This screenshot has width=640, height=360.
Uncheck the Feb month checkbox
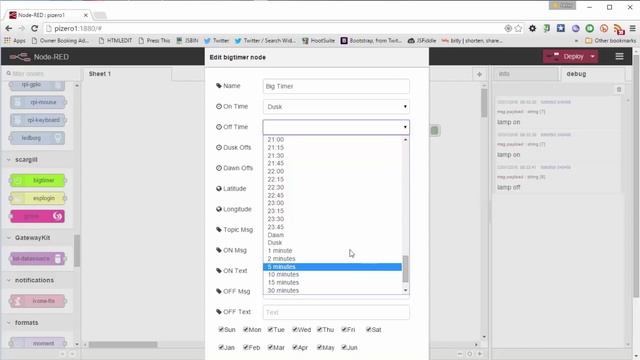pyautogui.click(x=245, y=347)
